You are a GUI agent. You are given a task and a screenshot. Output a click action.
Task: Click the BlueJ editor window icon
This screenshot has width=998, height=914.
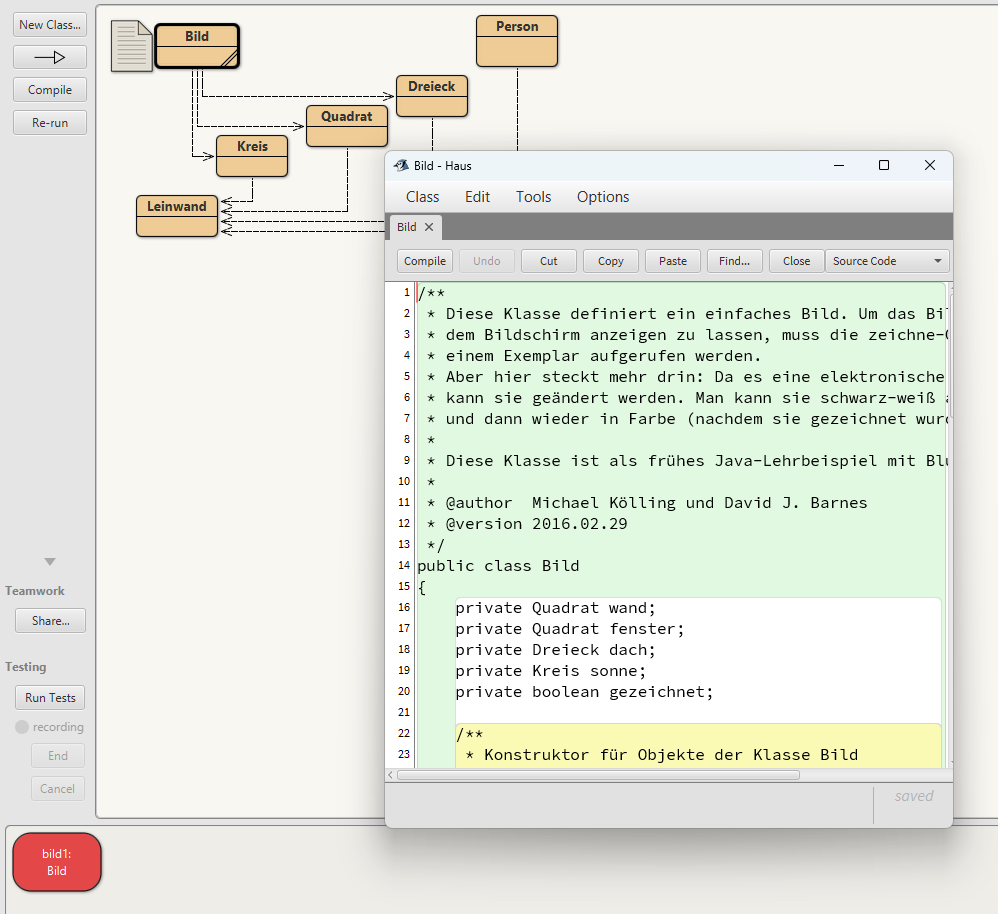click(x=401, y=165)
